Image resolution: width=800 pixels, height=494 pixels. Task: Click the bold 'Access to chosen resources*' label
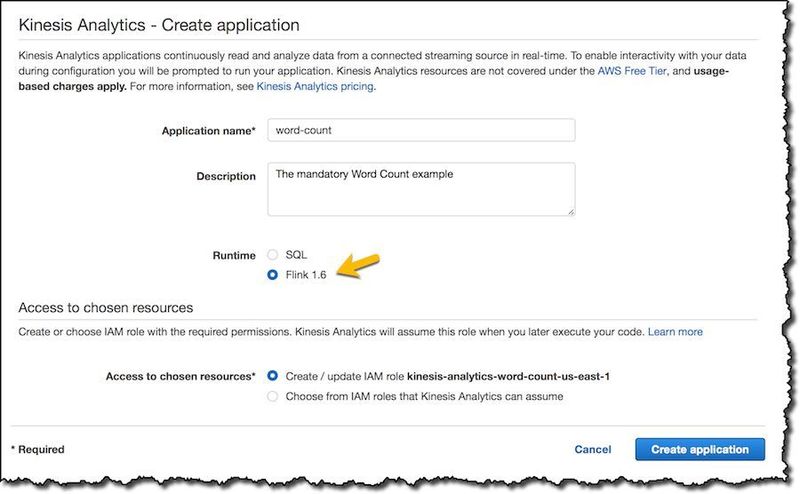tap(181, 377)
